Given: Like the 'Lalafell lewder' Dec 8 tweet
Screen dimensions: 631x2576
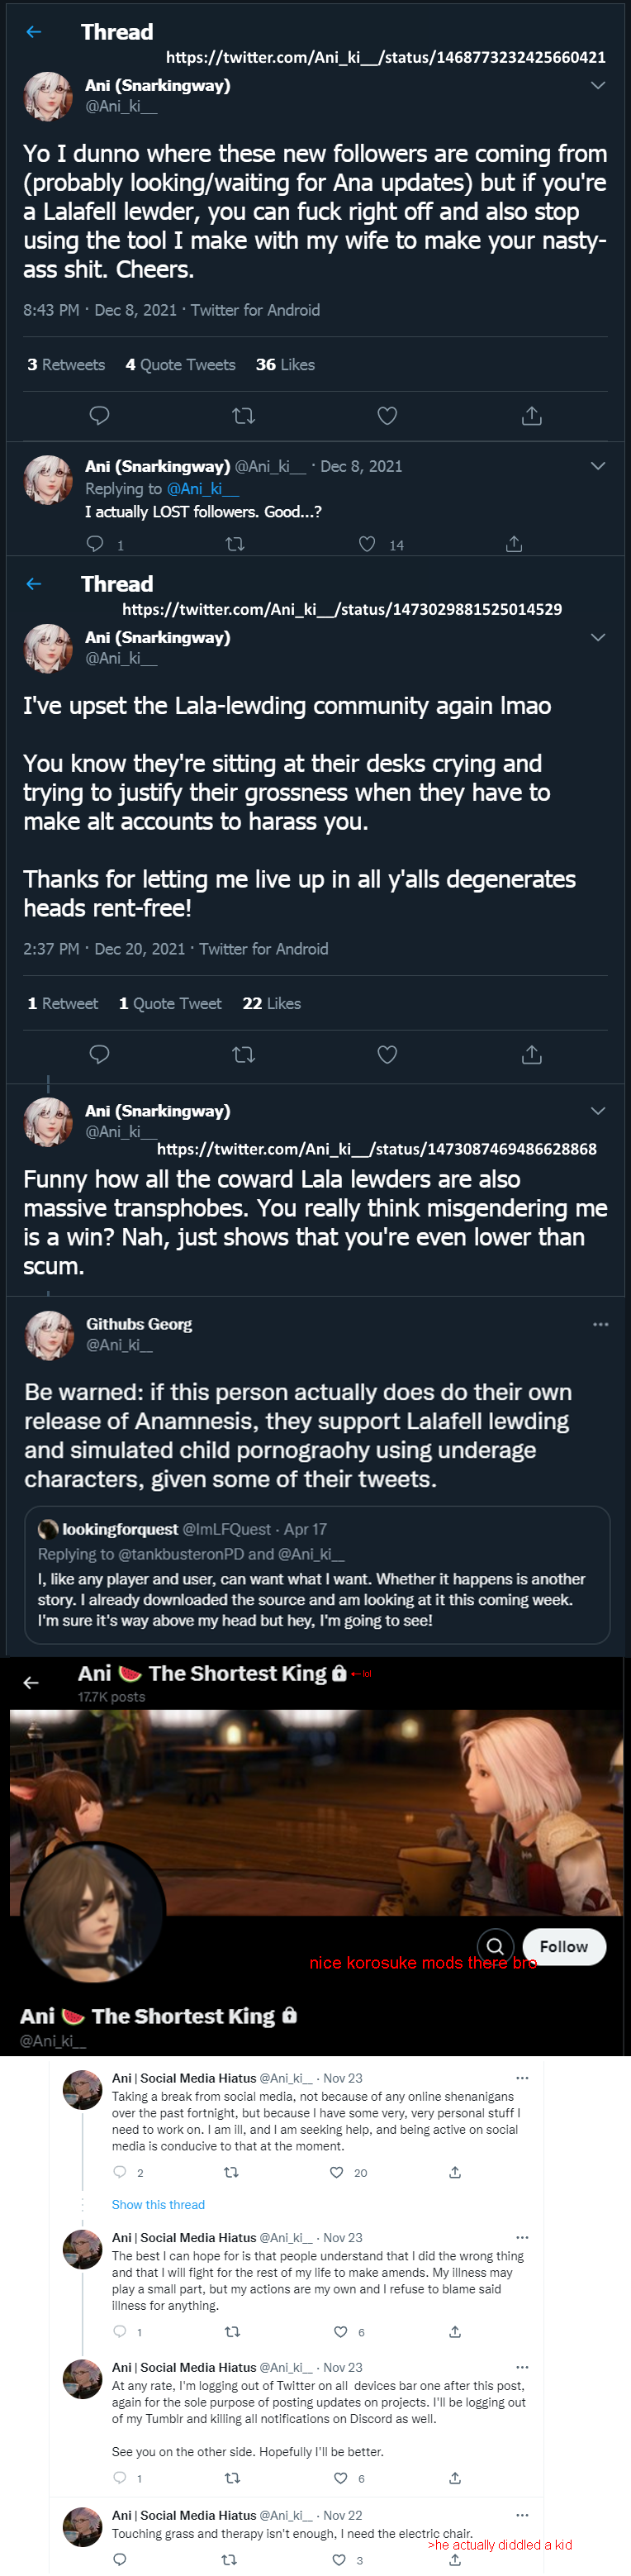Looking at the screenshot, I should [387, 415].
